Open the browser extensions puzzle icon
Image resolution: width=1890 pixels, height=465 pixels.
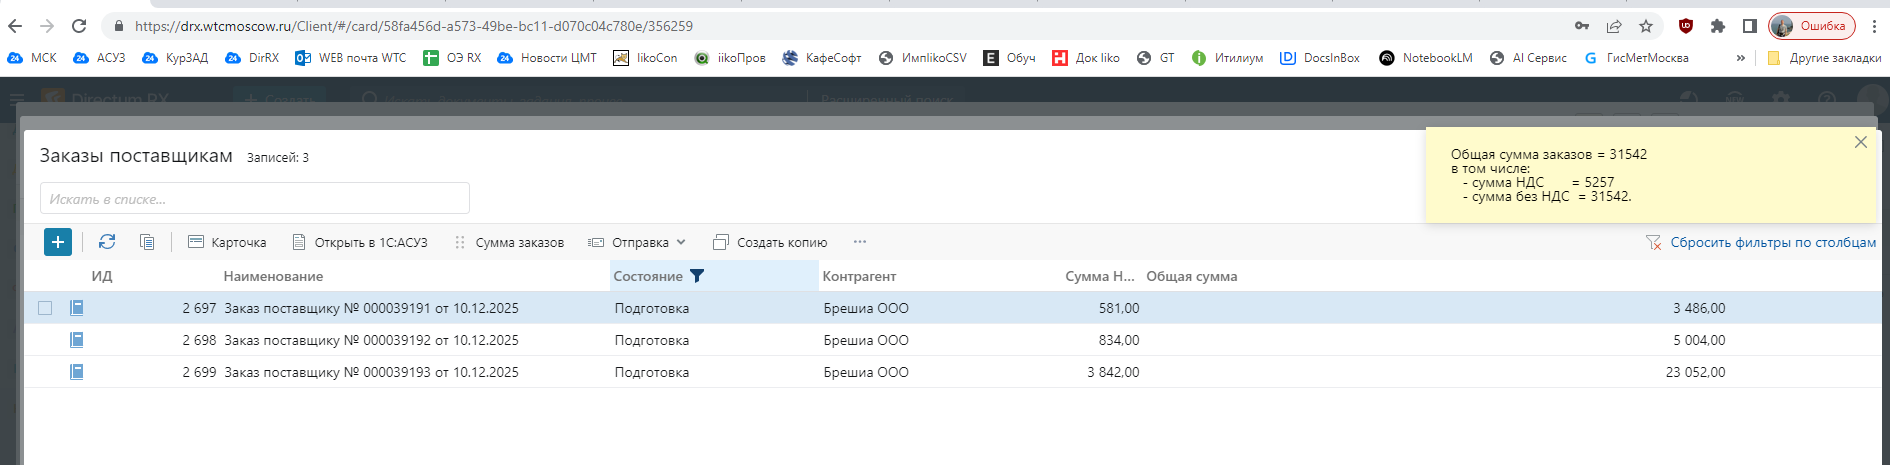(x=1718, y=26)
